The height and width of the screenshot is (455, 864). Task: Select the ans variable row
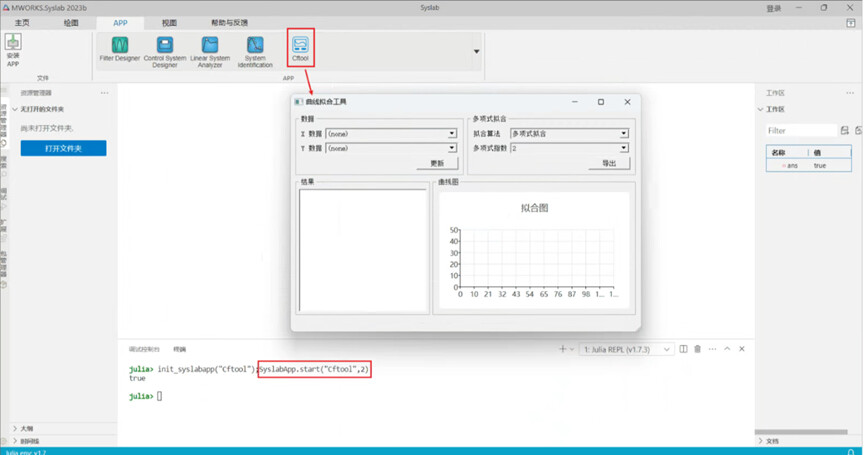click(x=808, y=165)
